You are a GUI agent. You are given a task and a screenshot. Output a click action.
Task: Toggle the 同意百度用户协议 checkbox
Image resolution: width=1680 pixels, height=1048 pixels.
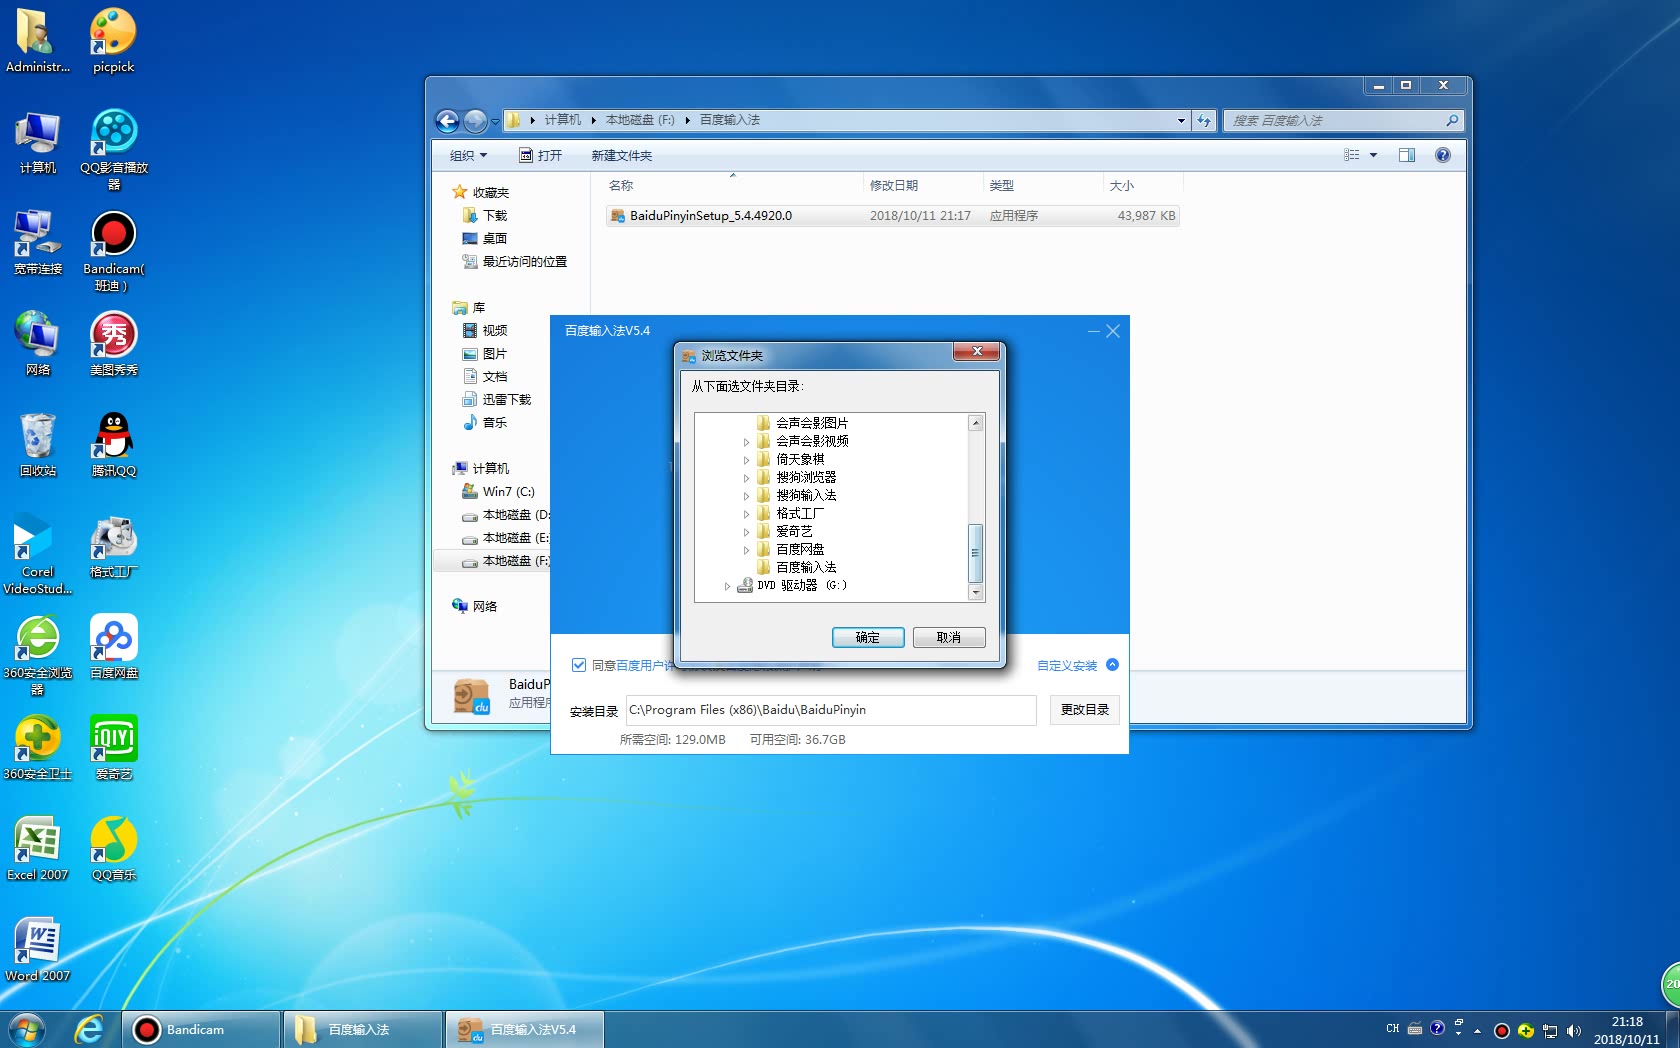(x=578, y=665)
